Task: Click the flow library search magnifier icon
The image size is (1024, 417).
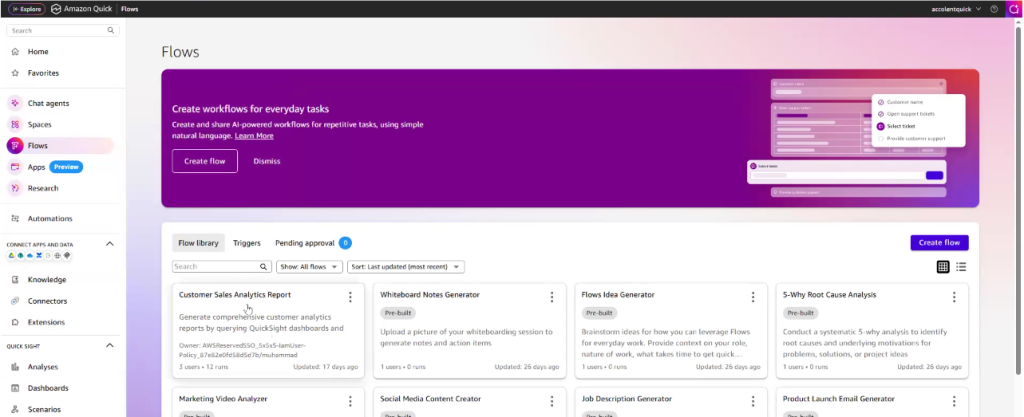Action: click(264, 267)
